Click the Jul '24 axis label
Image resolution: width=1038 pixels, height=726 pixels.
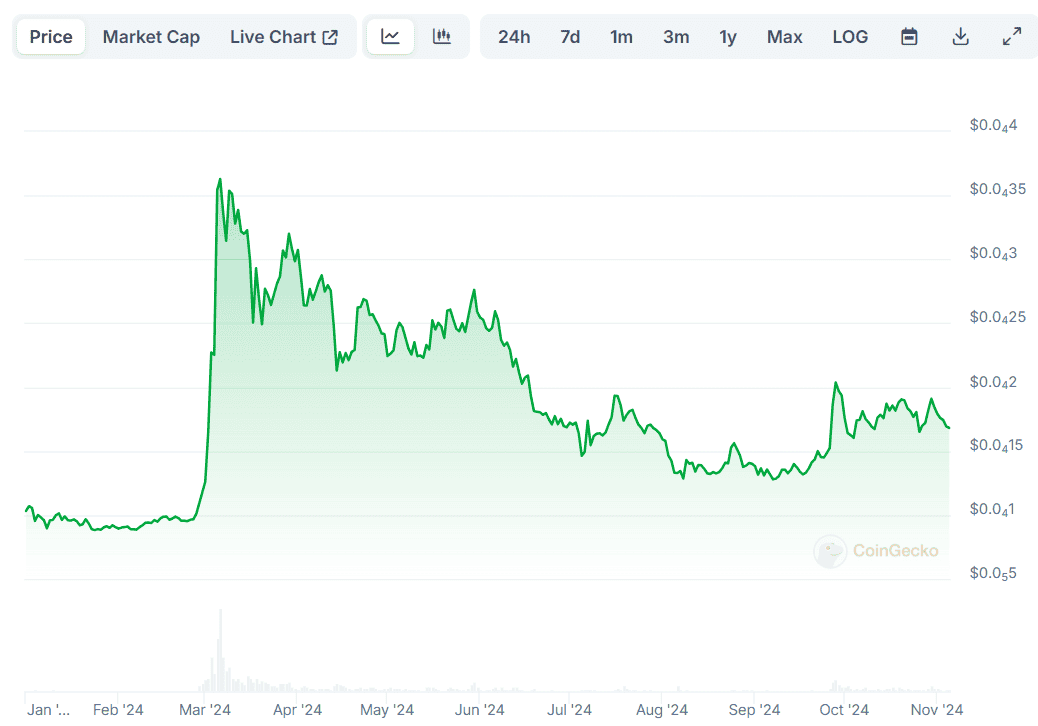tap(569, 709)
